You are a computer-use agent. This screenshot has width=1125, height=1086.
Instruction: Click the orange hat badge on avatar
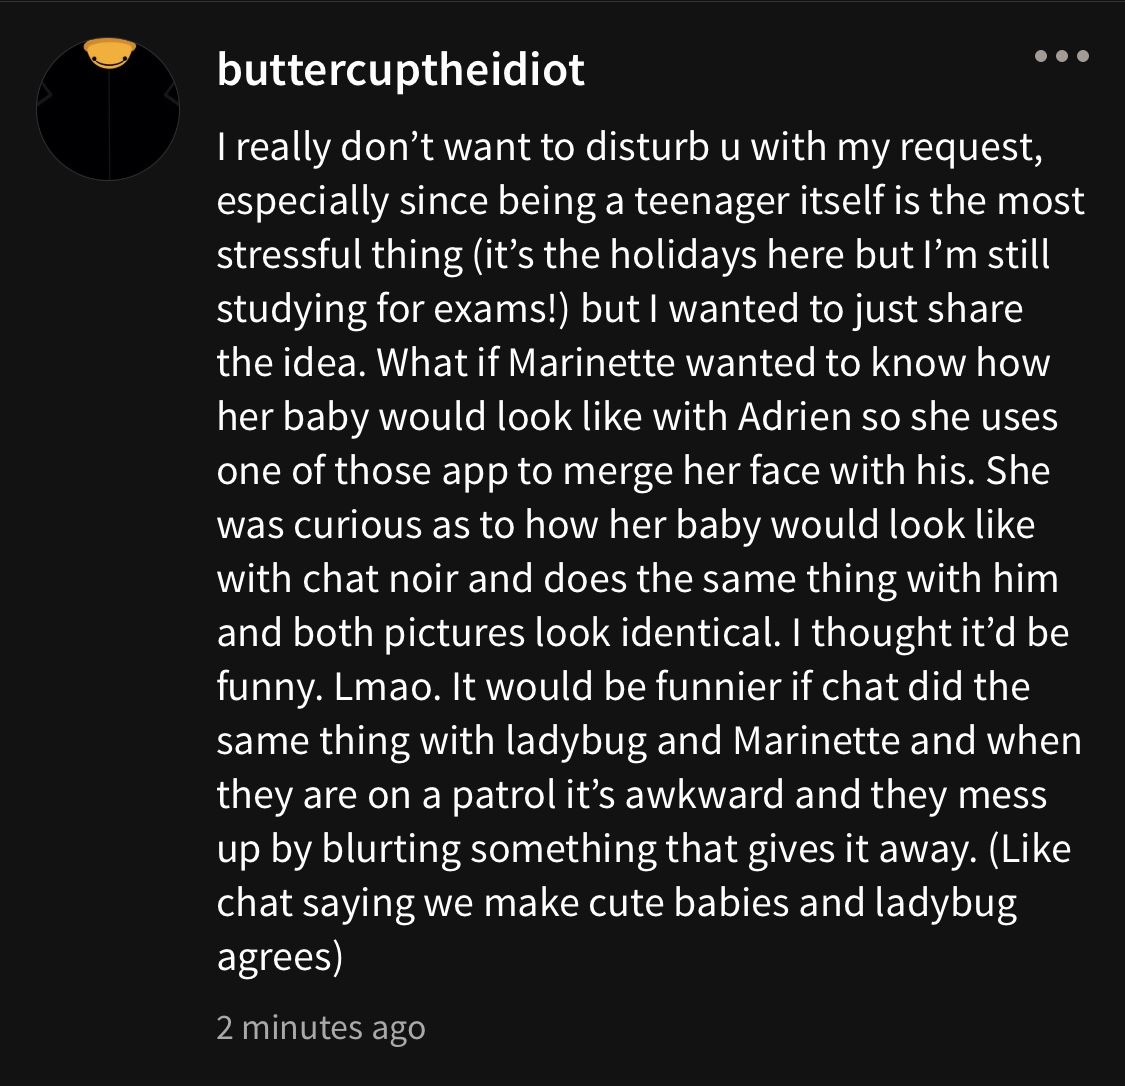coord(110,53)
